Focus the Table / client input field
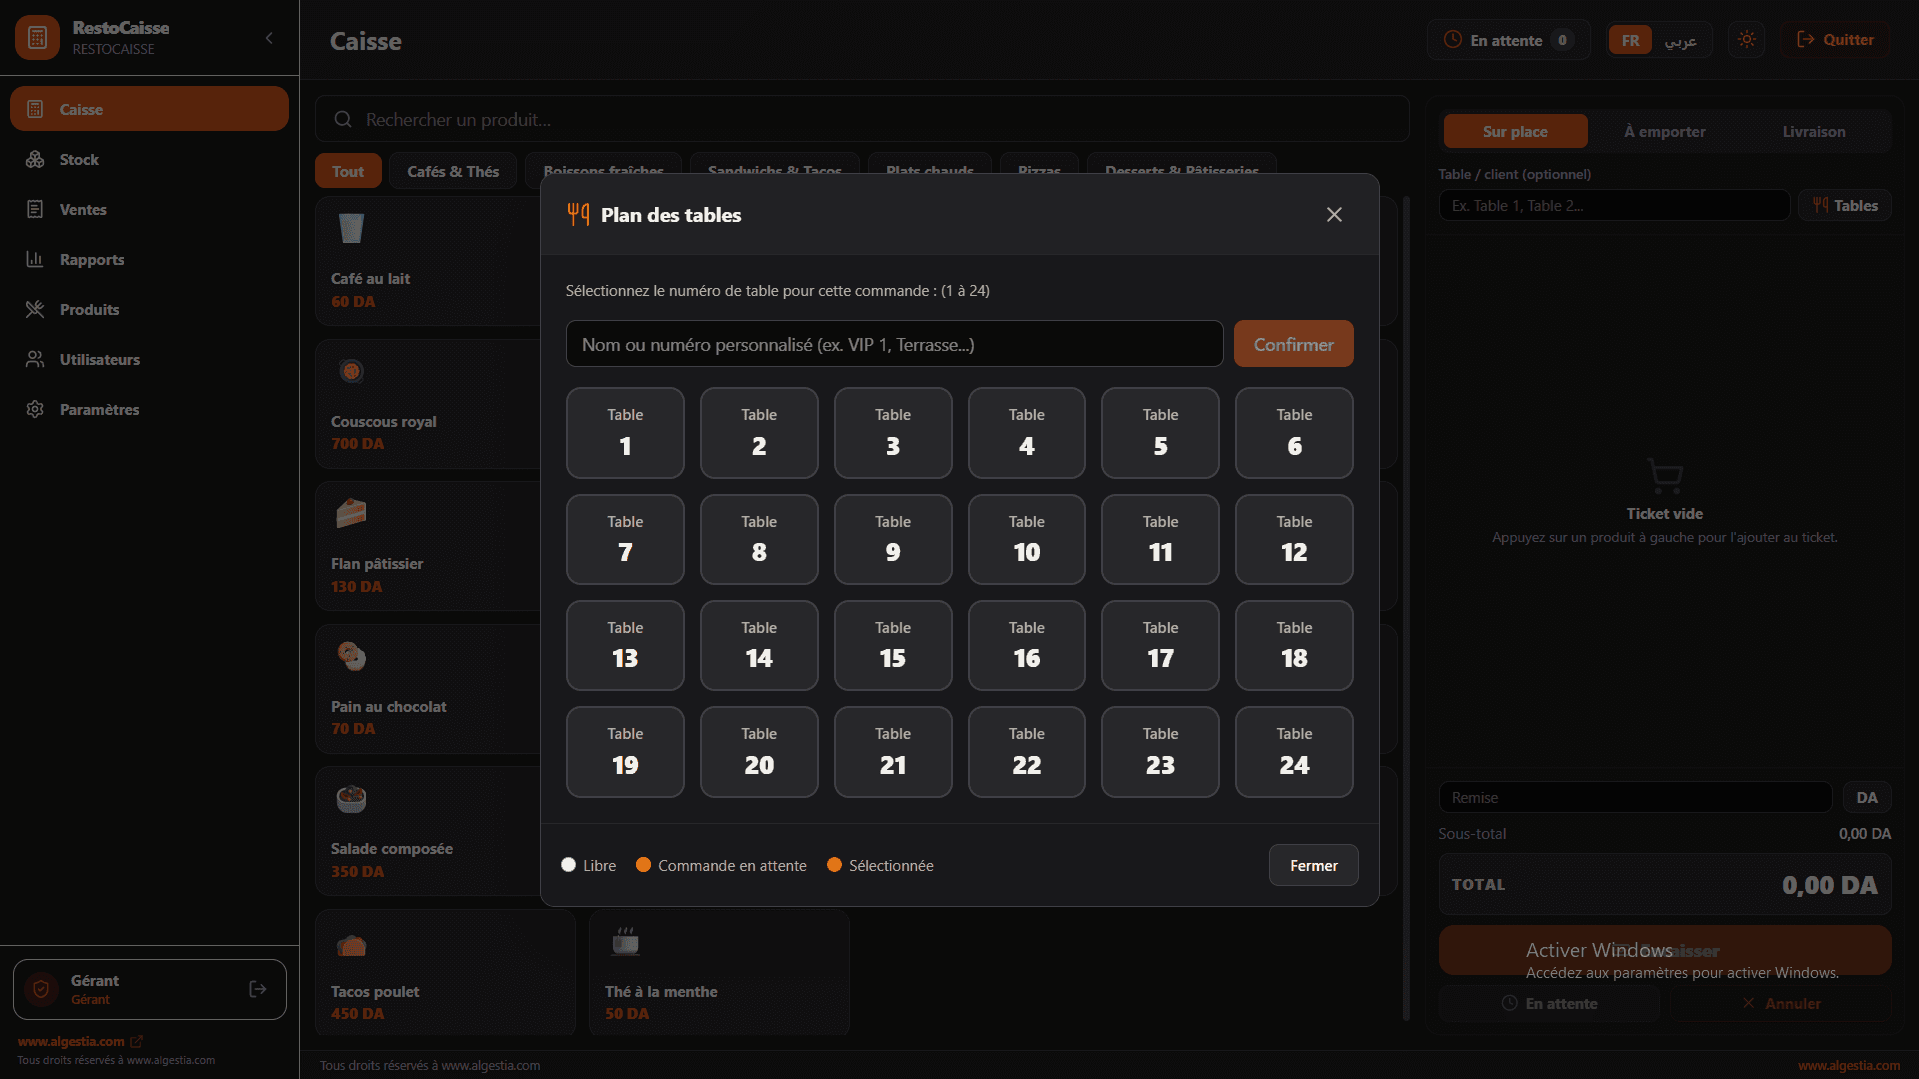This screenshot has width=1919, height=1079. (x=1614, y=205)
